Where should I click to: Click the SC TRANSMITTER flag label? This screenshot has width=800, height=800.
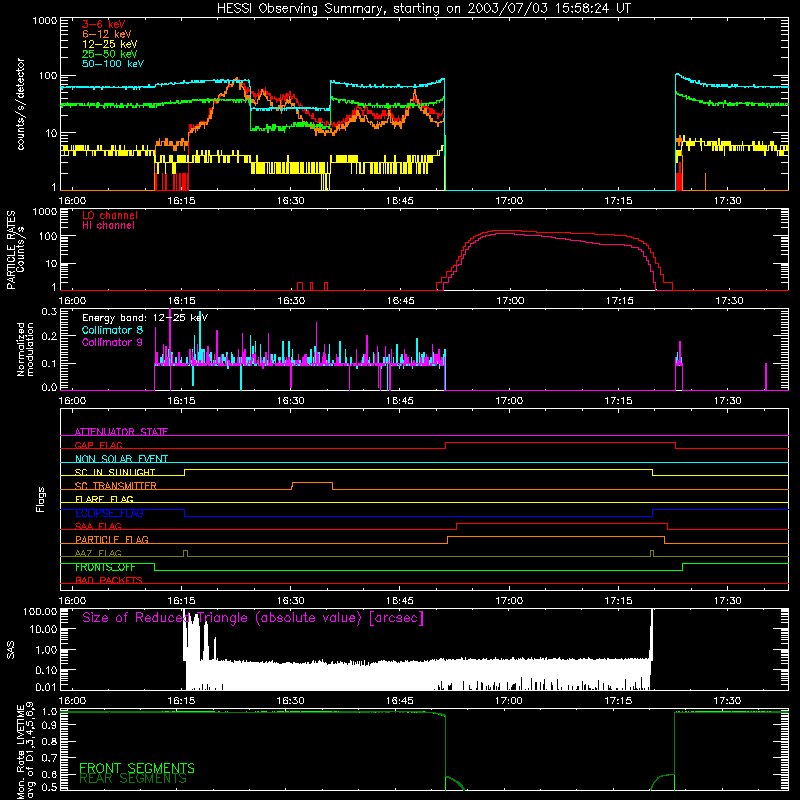[x=116, y=486]
